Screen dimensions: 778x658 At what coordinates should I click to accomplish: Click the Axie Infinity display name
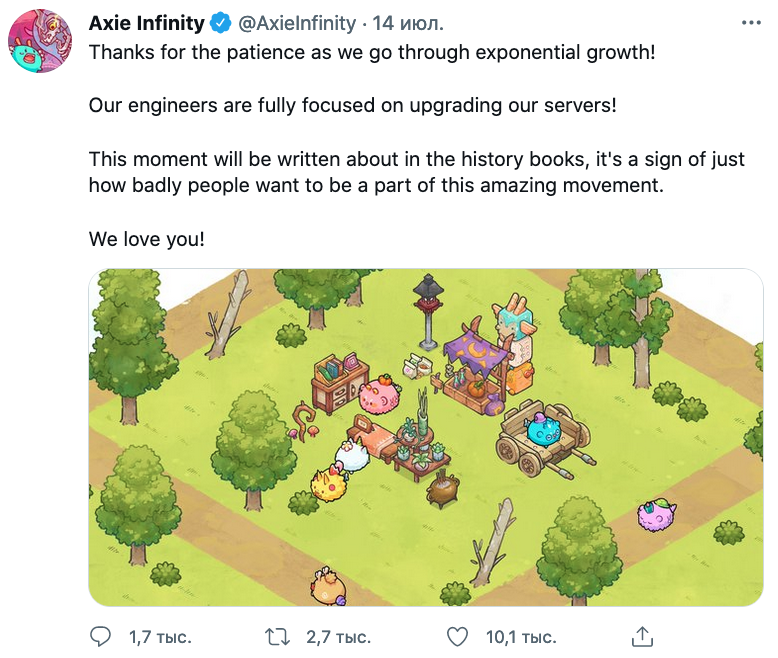(x=146, y=23)
